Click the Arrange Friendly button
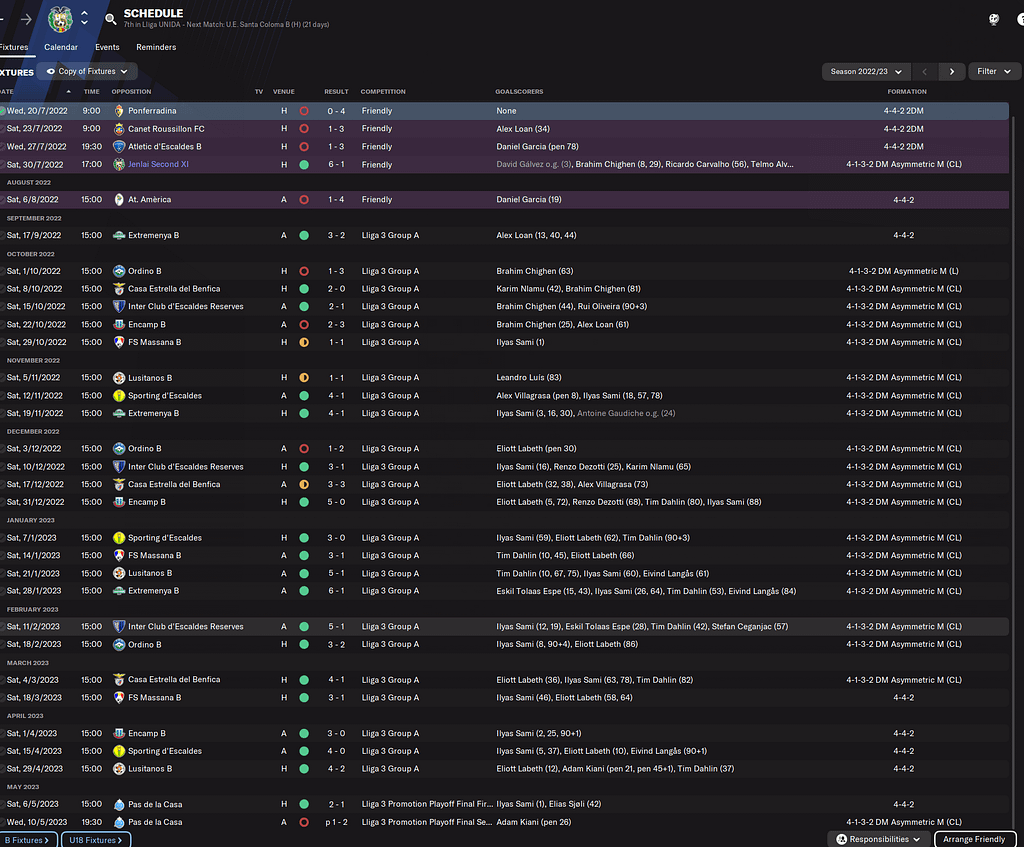Screen dimensions: 1024x847 click(x=975, y=839)
